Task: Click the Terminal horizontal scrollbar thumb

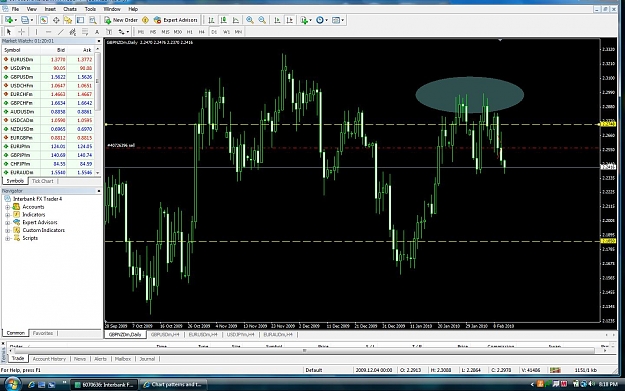Action: 305,351
